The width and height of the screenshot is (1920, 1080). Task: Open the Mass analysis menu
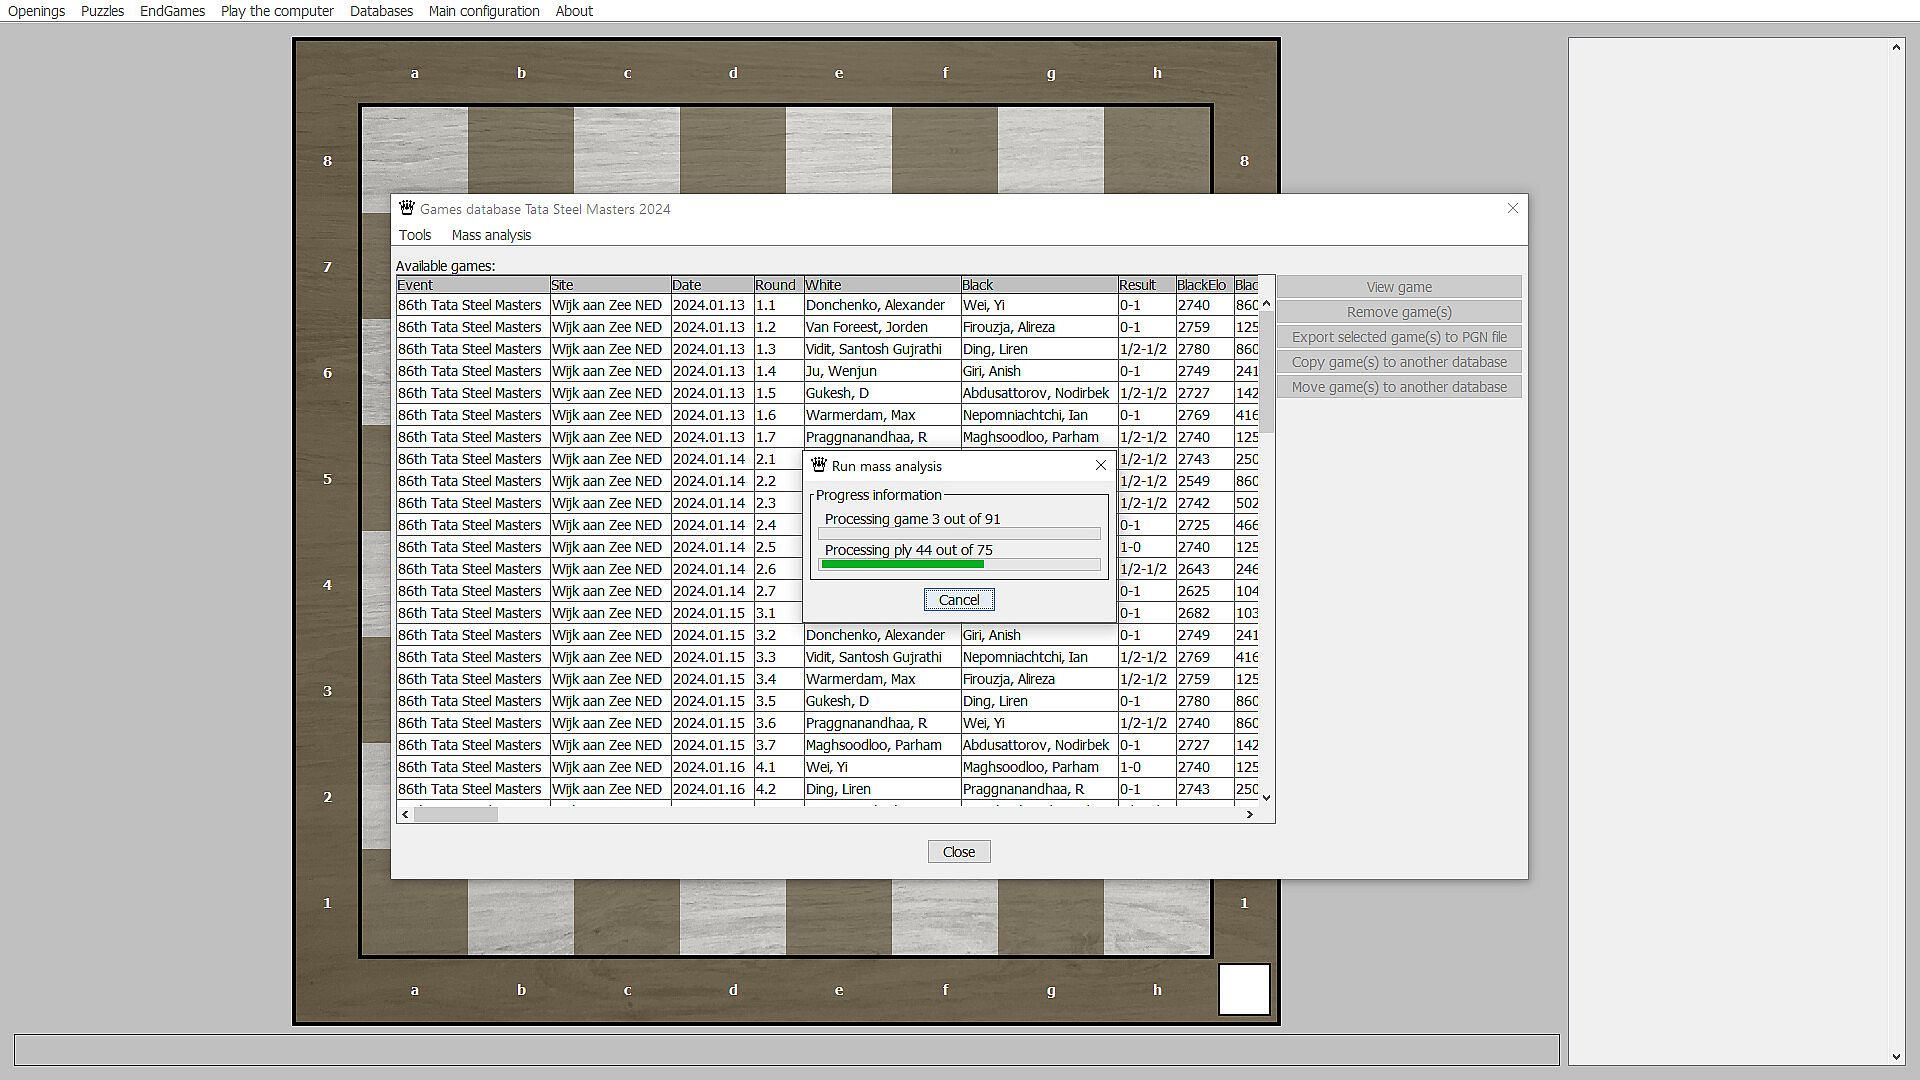point(491,235)
